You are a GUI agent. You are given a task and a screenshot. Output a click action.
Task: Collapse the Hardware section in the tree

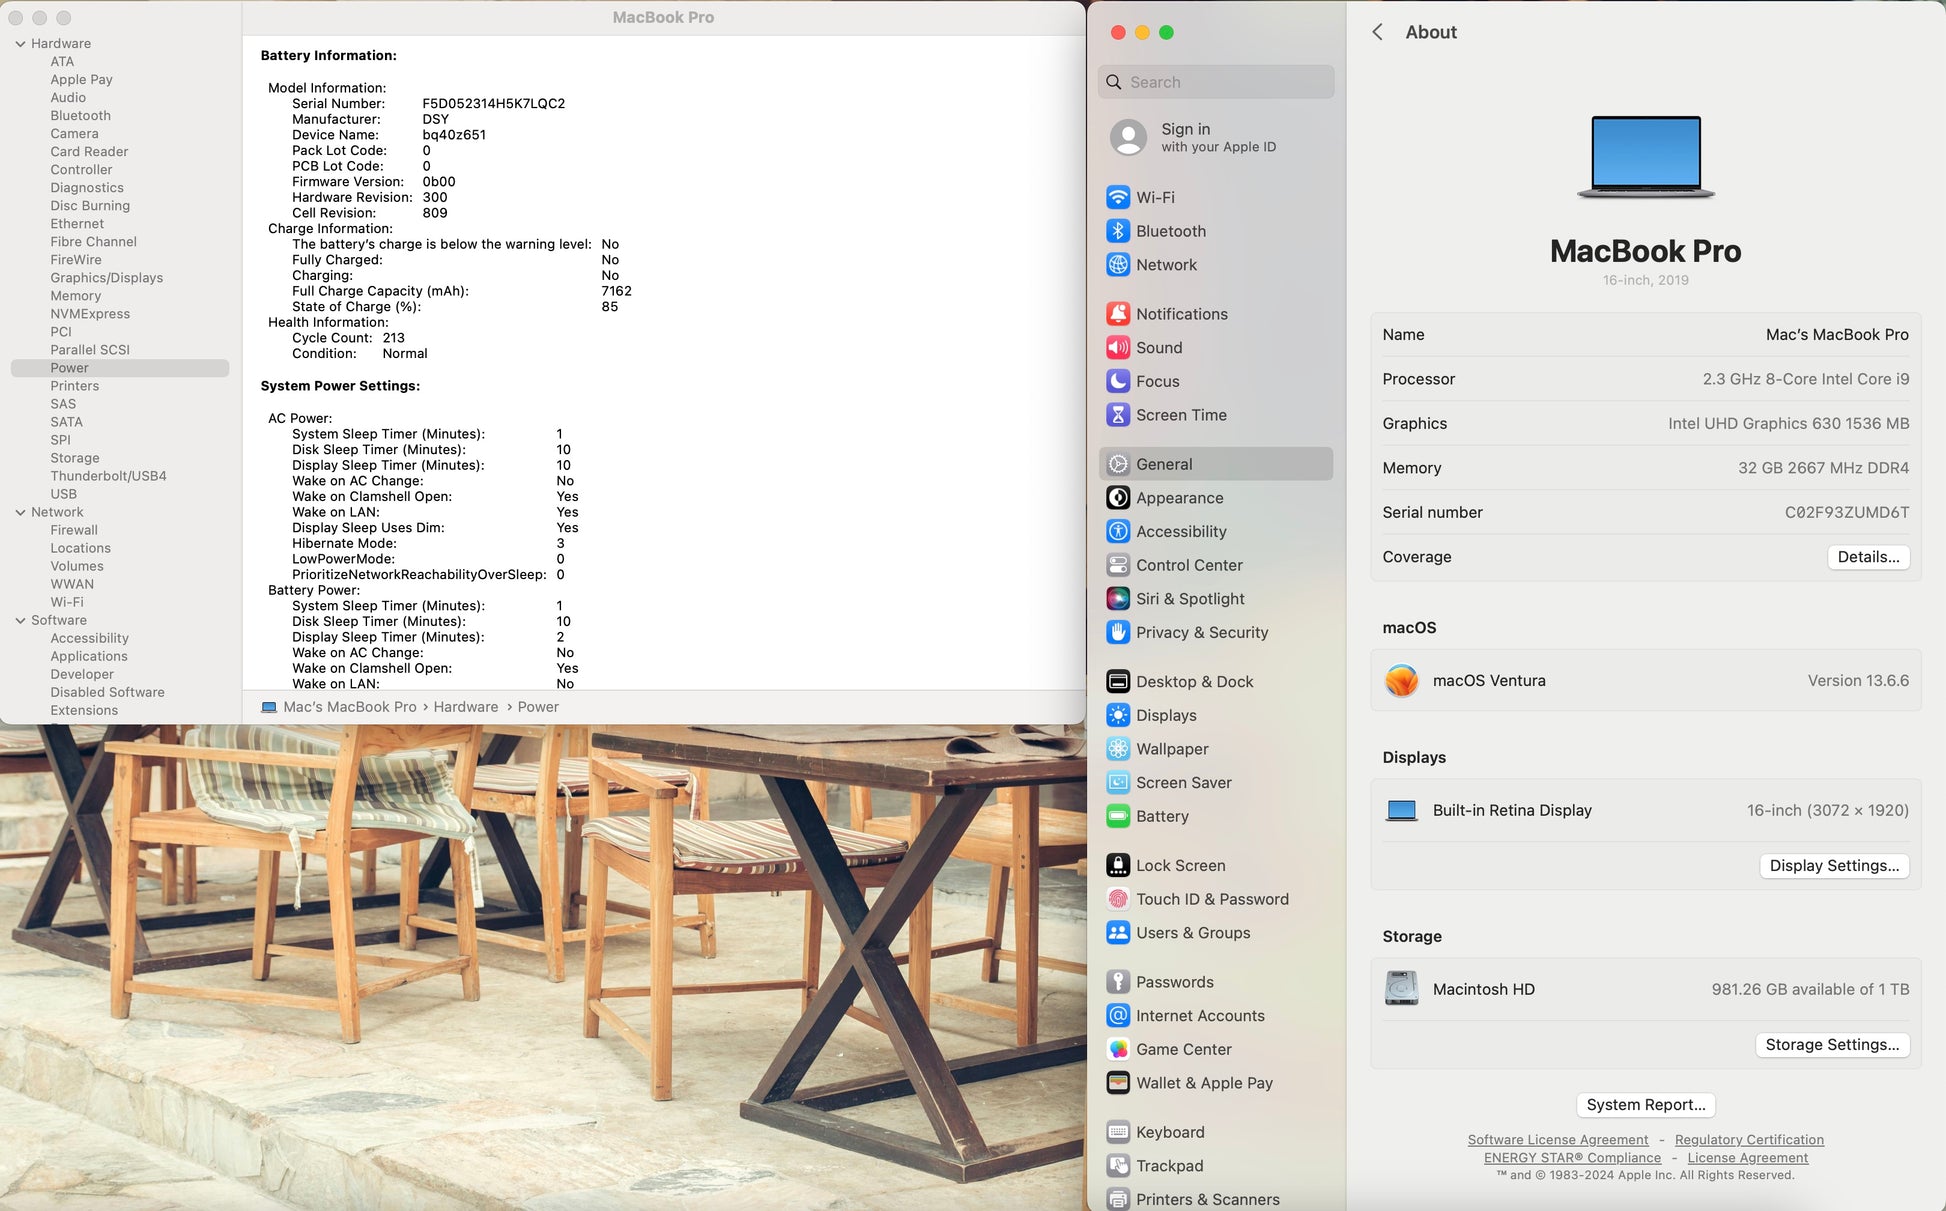pos(20,44)
